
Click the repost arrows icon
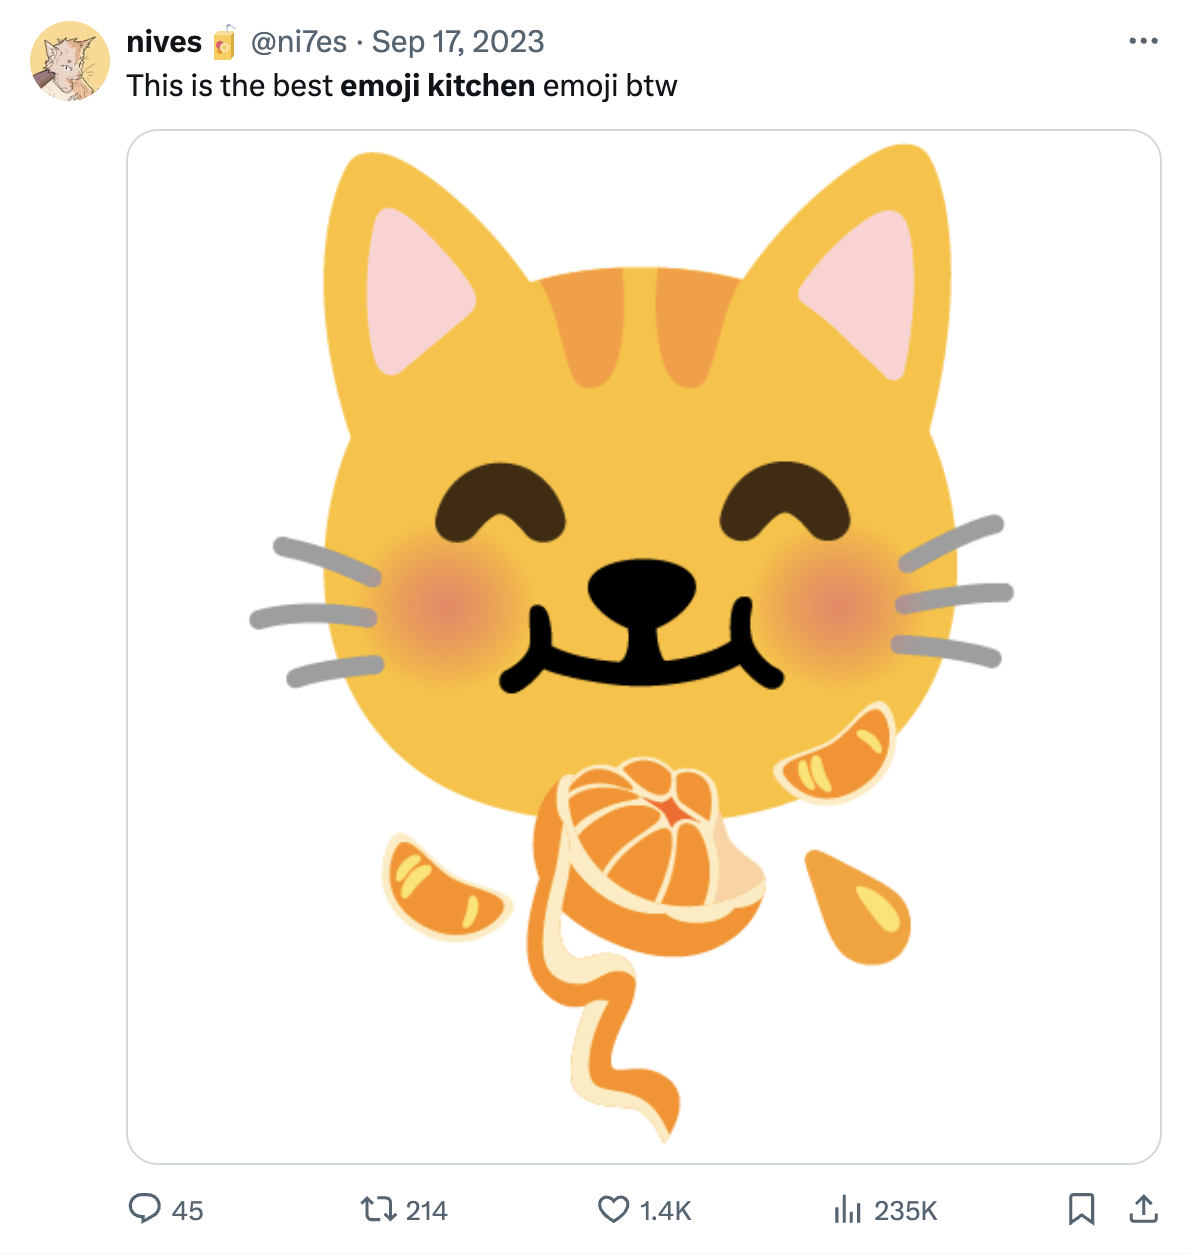(378, 1210)
